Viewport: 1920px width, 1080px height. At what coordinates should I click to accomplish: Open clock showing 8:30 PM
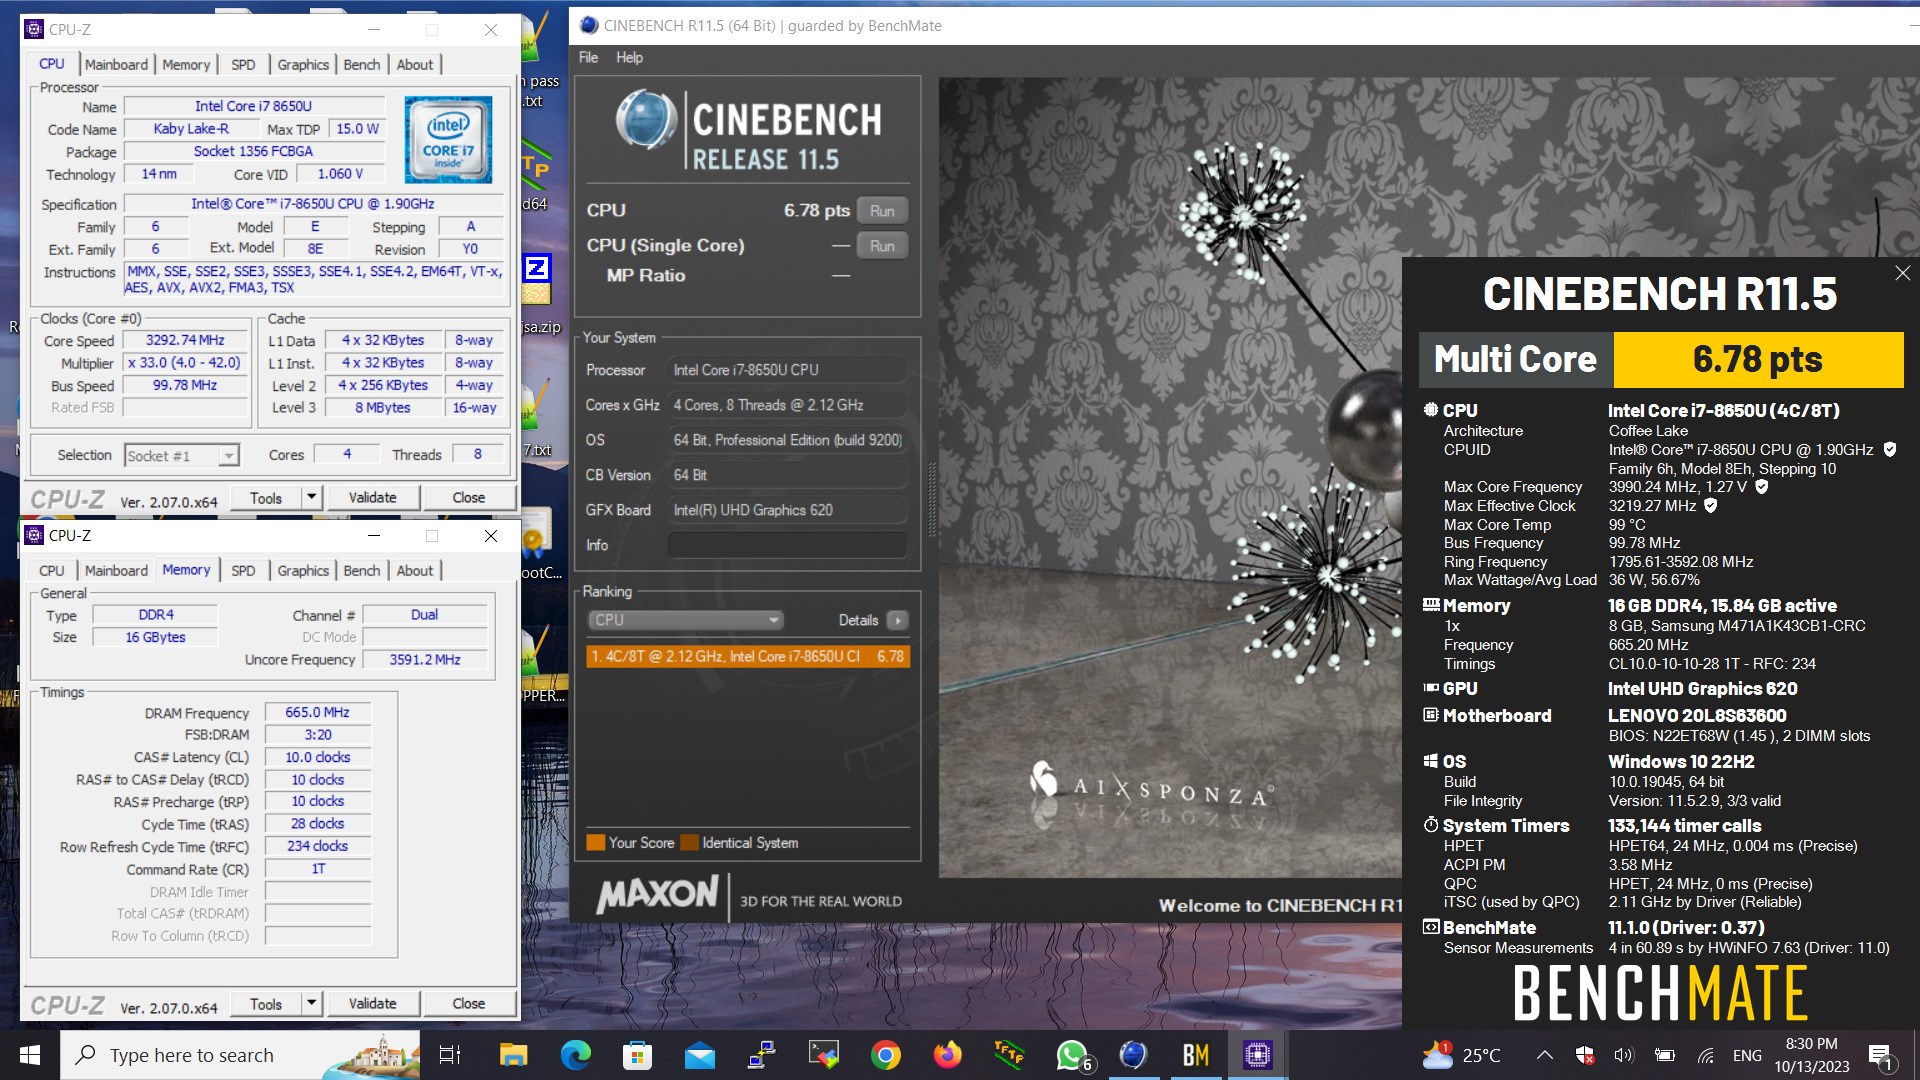click(x=1812, y=1055)
